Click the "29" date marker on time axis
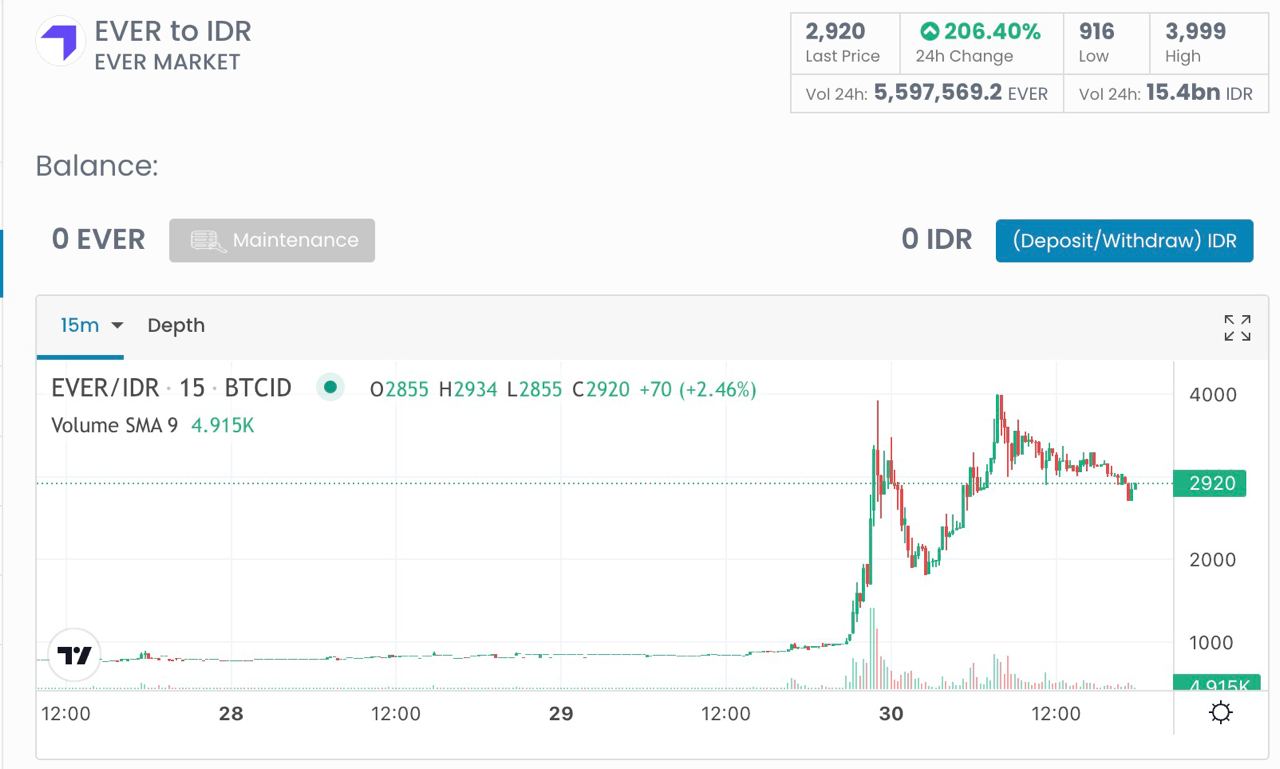Screen dimensions: 1280x769 pyautogui.click(x=561, y=713)
